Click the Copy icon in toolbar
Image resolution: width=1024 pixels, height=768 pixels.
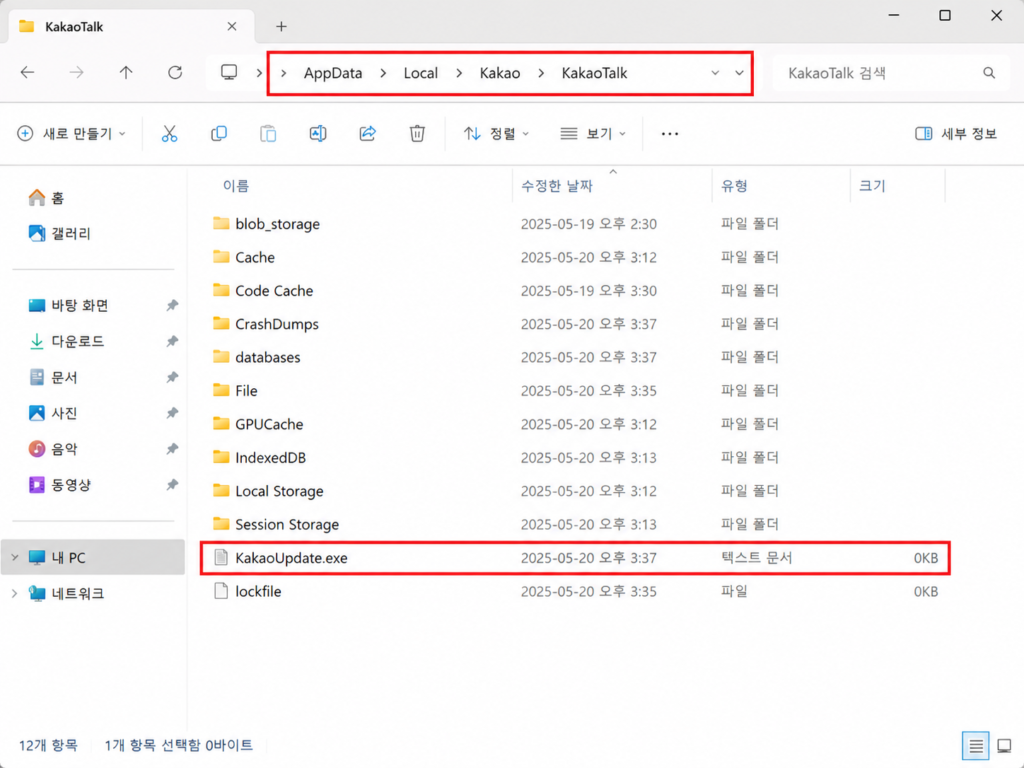(x=219, y=134)
